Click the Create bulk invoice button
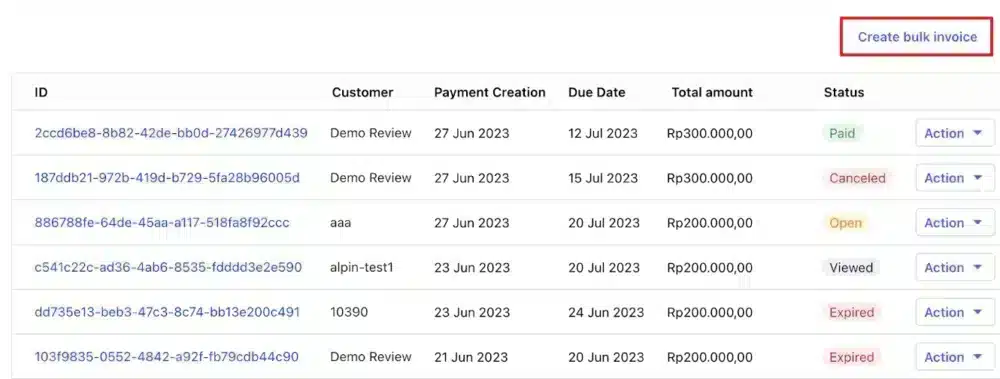 coord(916,37)
